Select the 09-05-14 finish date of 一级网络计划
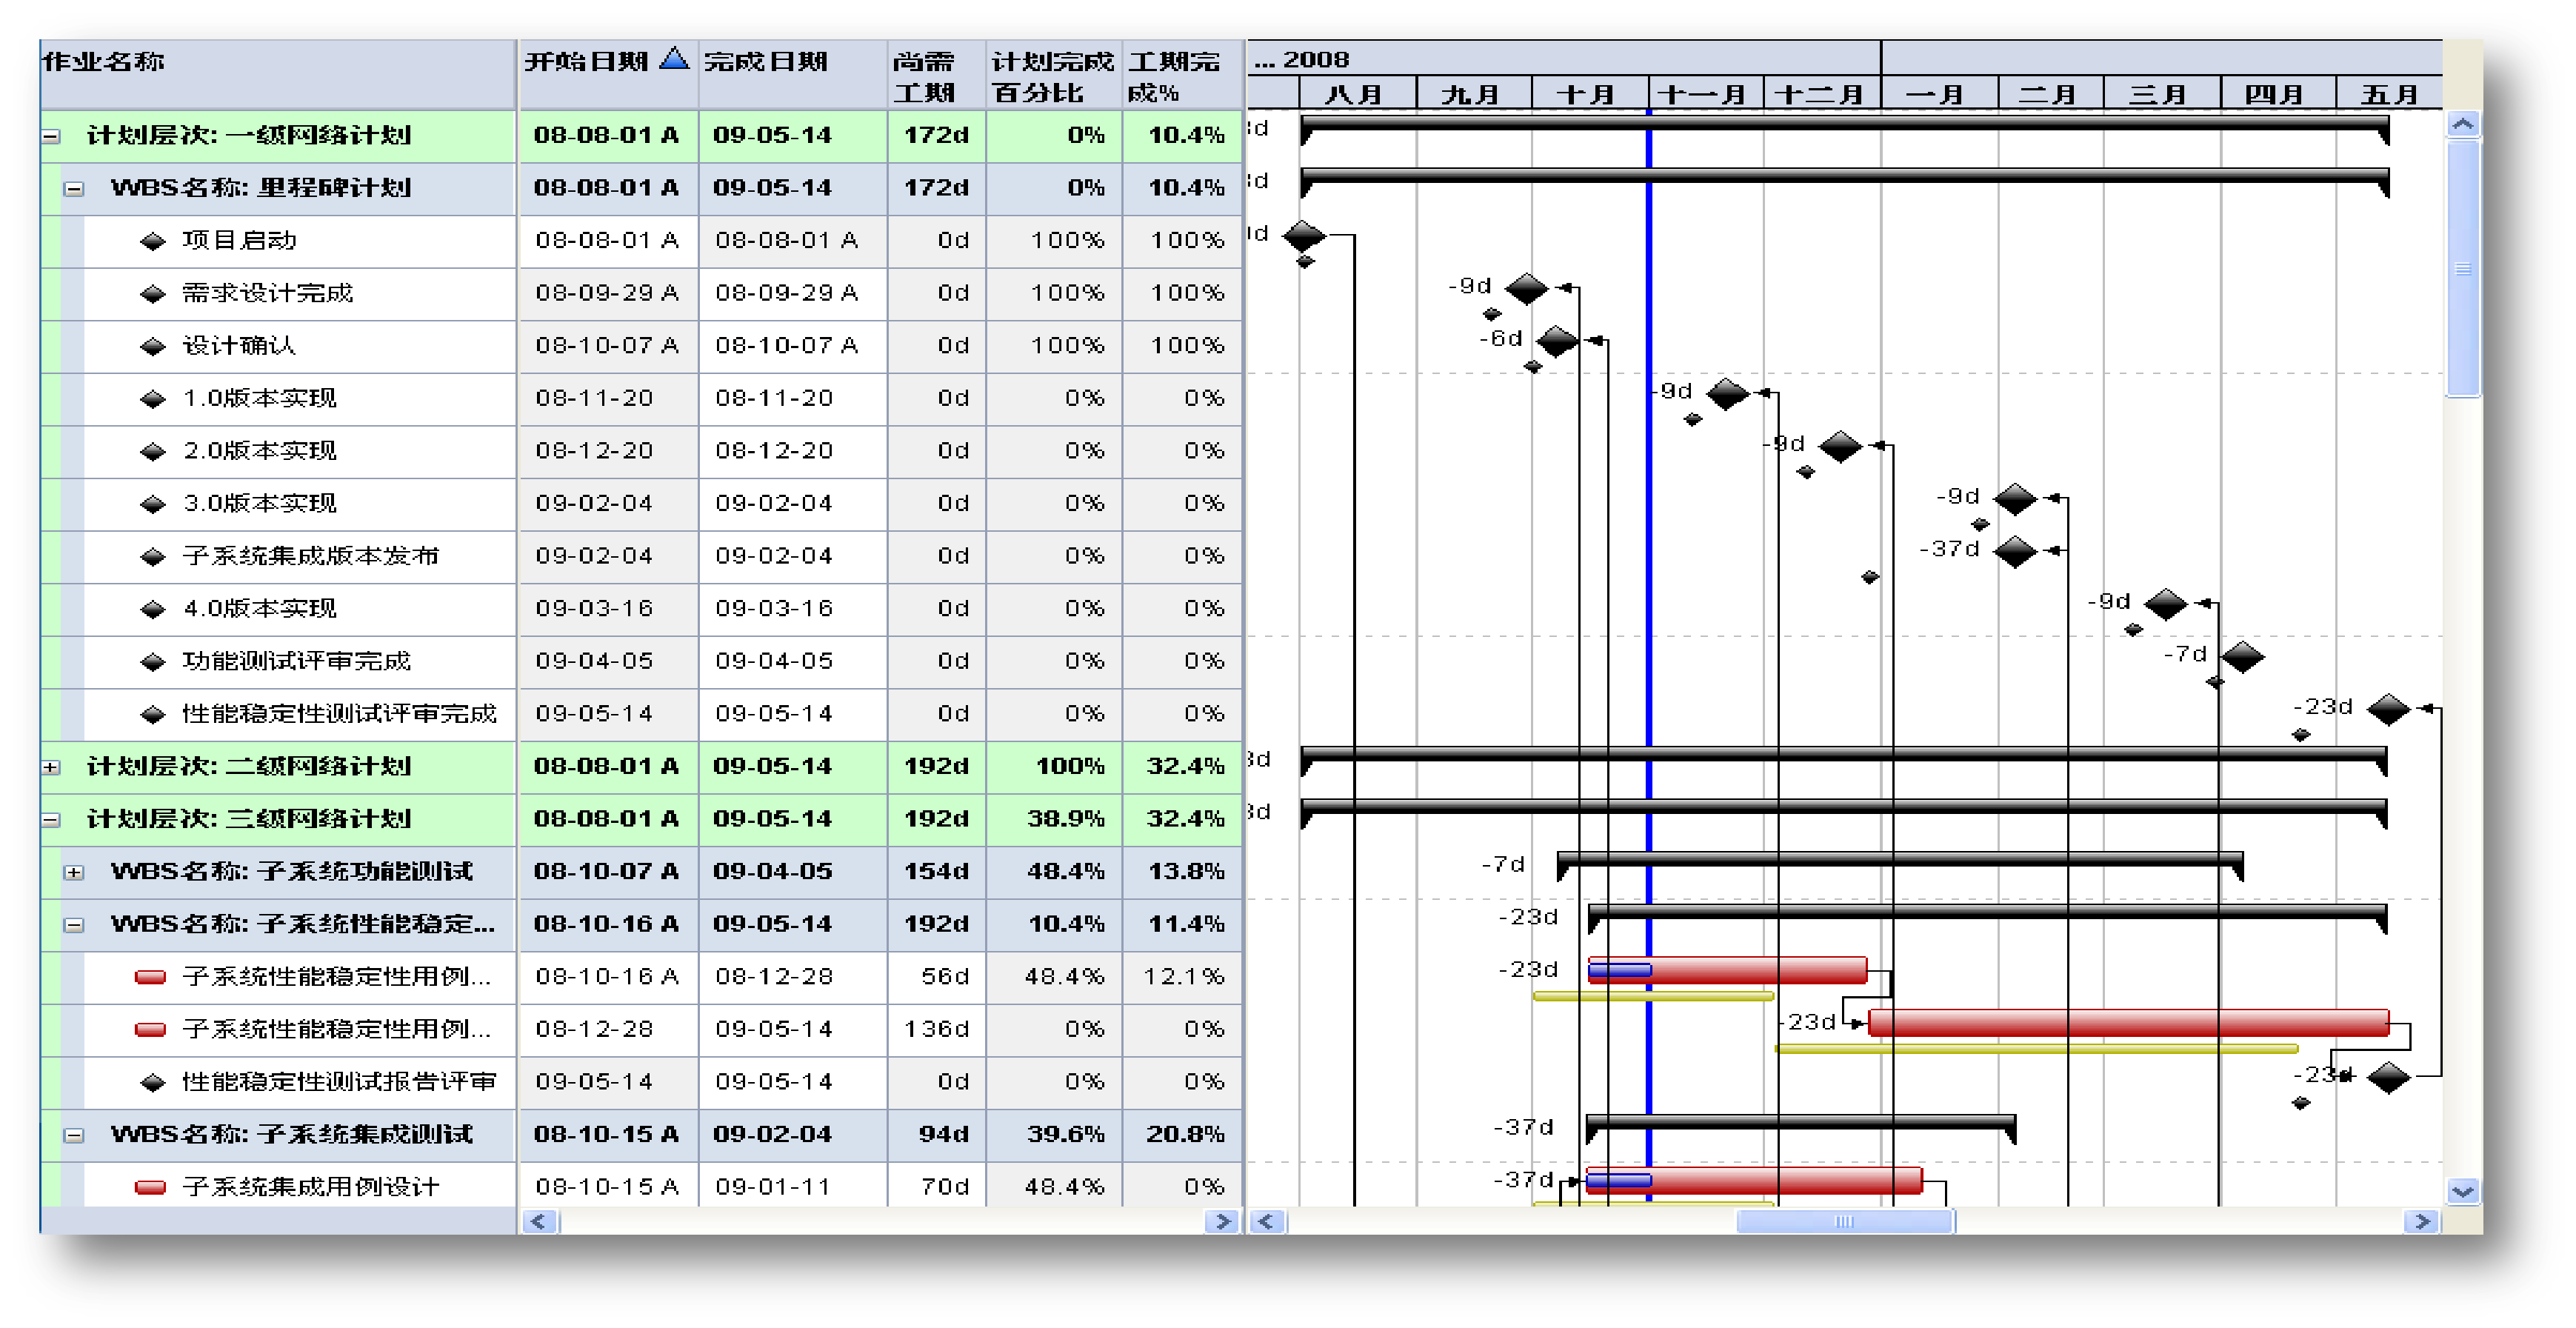2576x1328 pixels. click(x=792, y=136)
